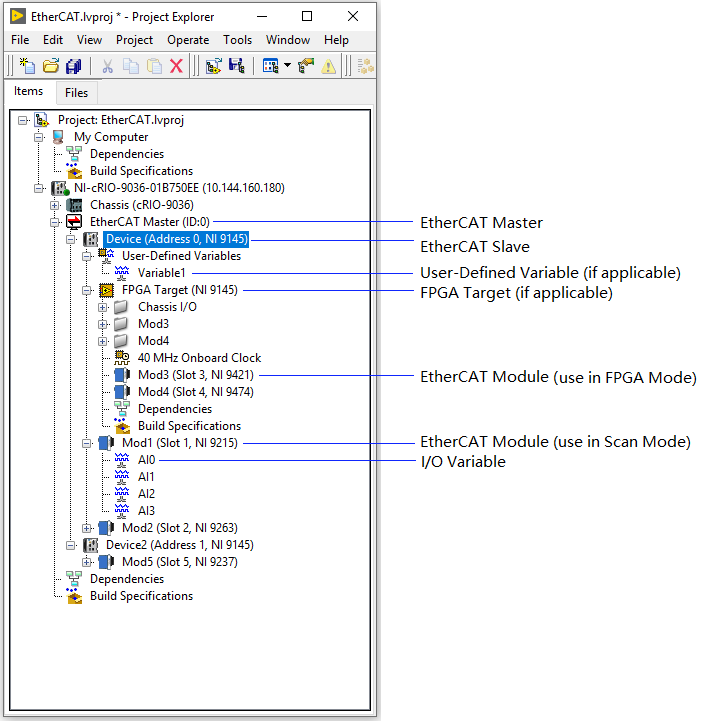Select the 40 MHz Onboard Clock item
Image resolution: width=707 pixels, height=722 pixels.
coord(199,358)
